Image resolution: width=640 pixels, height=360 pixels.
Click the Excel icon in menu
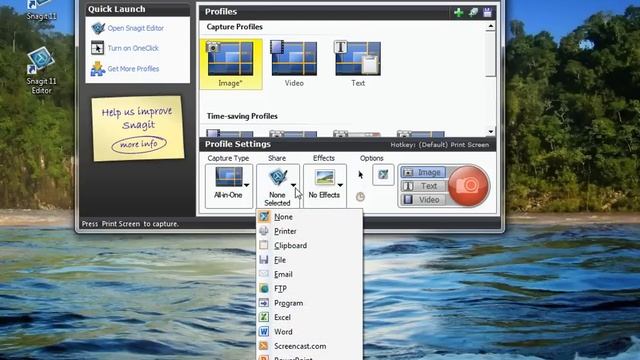pyautogui.click(x=264, y=317)
